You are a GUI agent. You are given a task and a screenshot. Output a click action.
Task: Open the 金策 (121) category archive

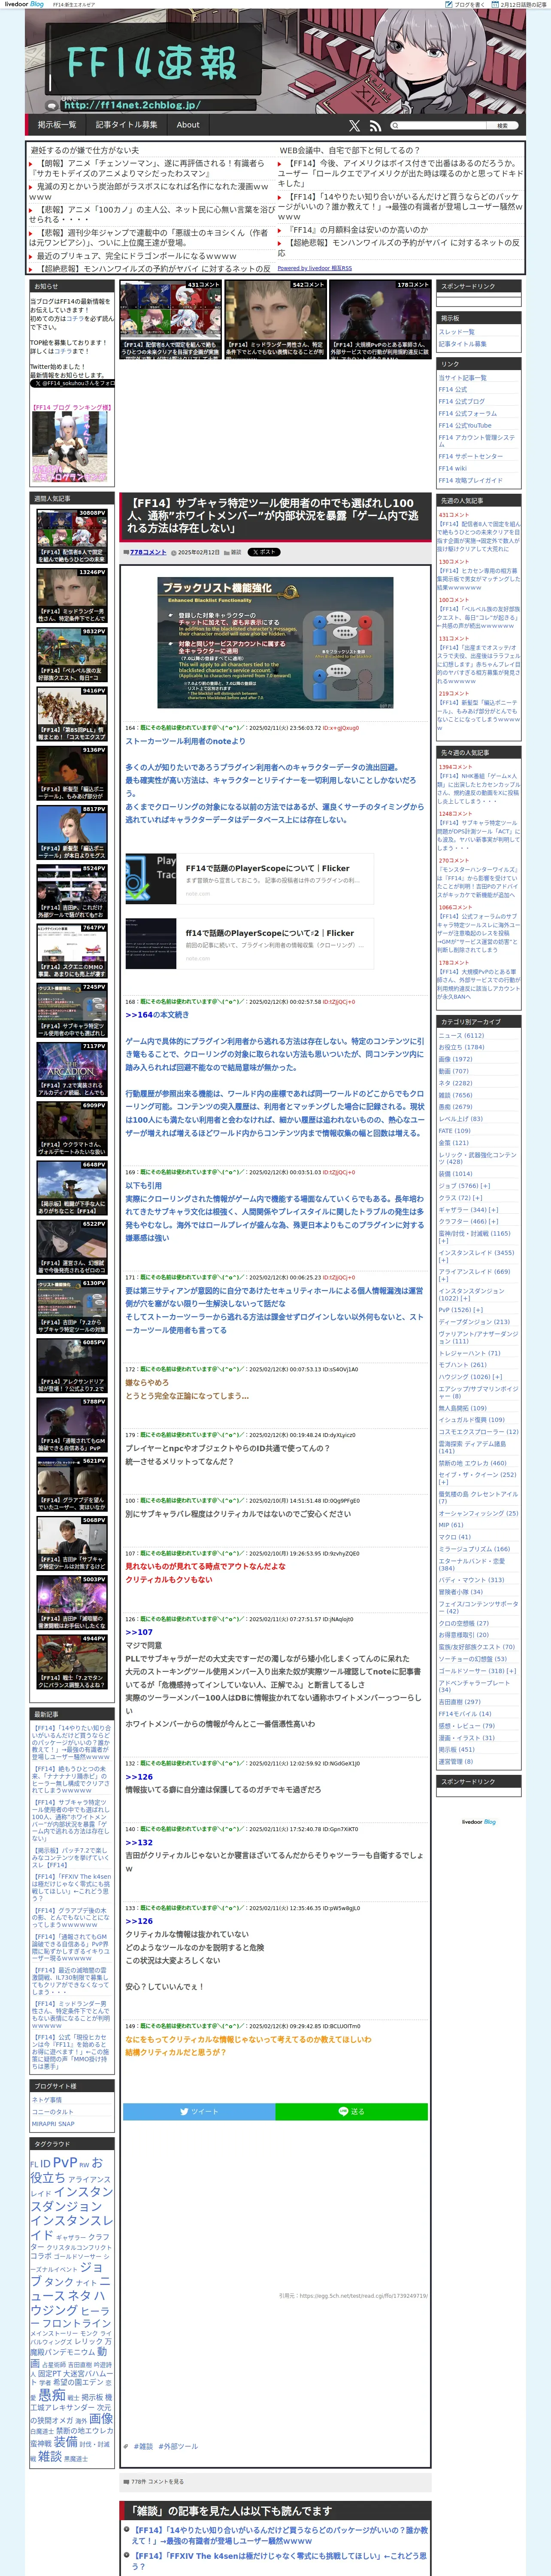tap(453, 1143)
